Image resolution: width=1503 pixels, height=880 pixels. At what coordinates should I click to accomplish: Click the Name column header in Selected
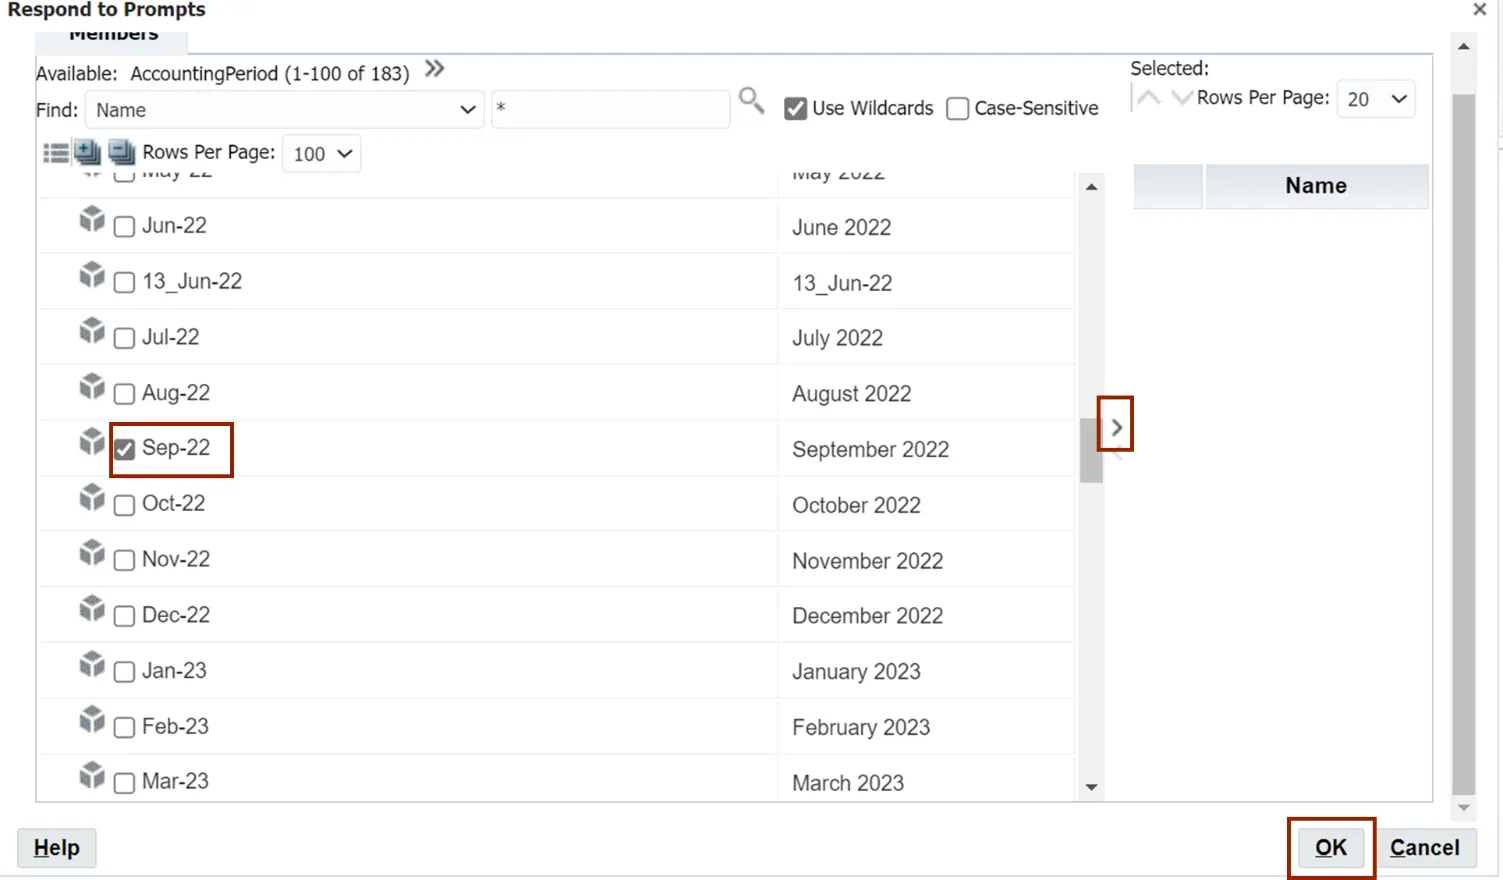[x=1315, y=186]
